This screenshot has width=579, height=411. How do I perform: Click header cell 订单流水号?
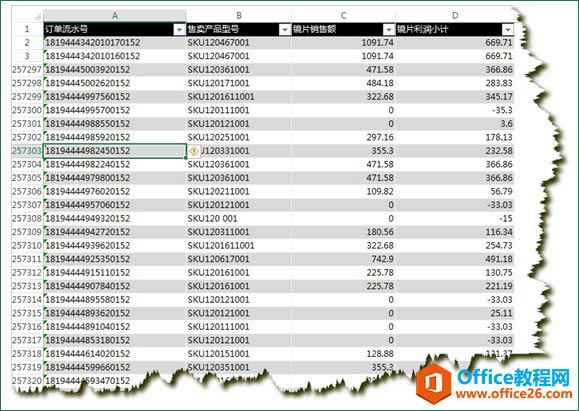[115, 29]
